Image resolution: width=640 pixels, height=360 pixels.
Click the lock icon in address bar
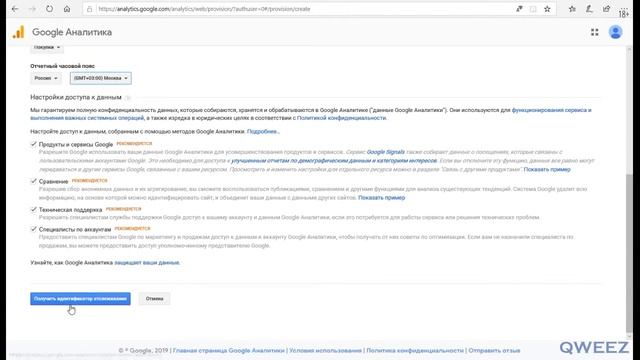coord(89,9)
